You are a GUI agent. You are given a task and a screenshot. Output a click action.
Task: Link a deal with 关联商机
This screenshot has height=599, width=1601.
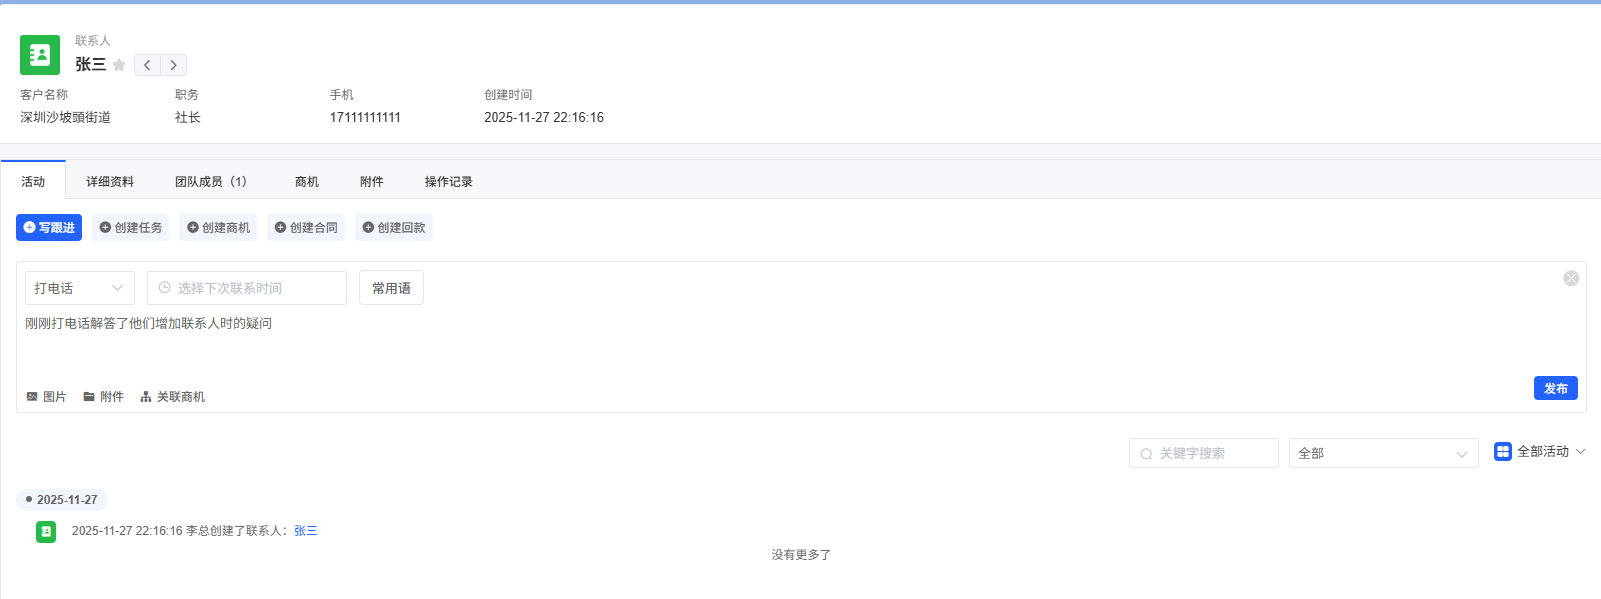[173, 397]
